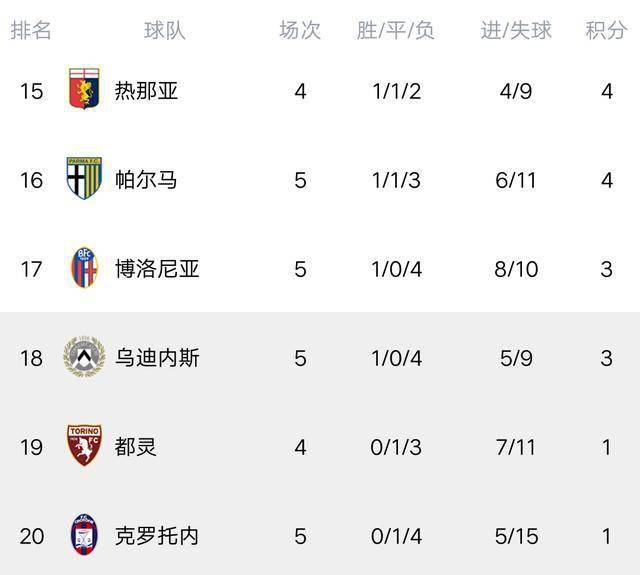This screenshot has width=640, height=575.
Task: Select the 胜/平/负 column header
Action: (x=396, y=30)
